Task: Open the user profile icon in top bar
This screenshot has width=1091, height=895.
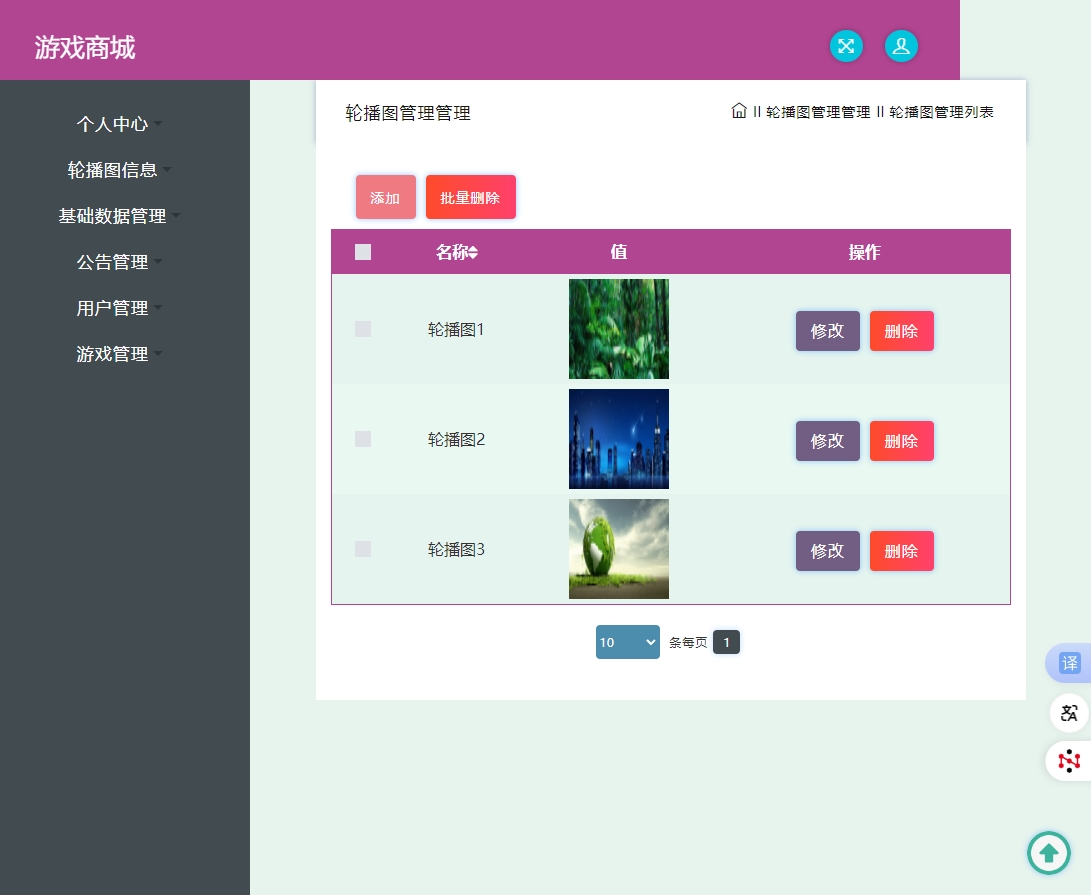Action: [x=901, y=46]
